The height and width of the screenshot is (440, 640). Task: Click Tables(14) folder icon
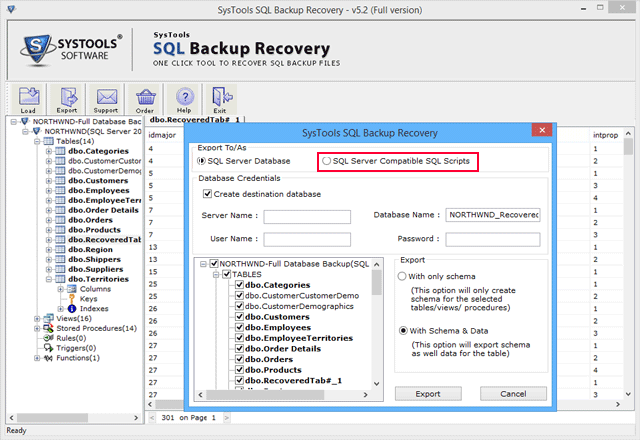[x=49, y=141]
